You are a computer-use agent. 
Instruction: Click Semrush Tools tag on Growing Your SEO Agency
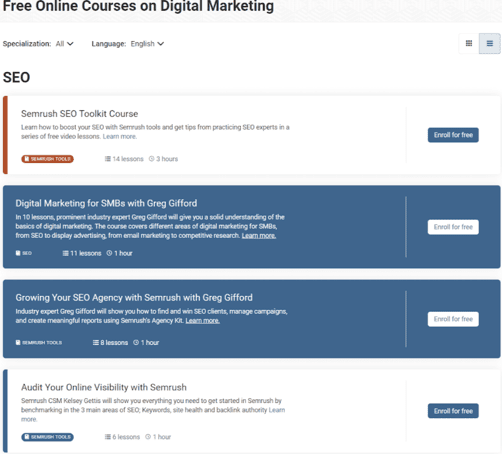click(39, 343)
